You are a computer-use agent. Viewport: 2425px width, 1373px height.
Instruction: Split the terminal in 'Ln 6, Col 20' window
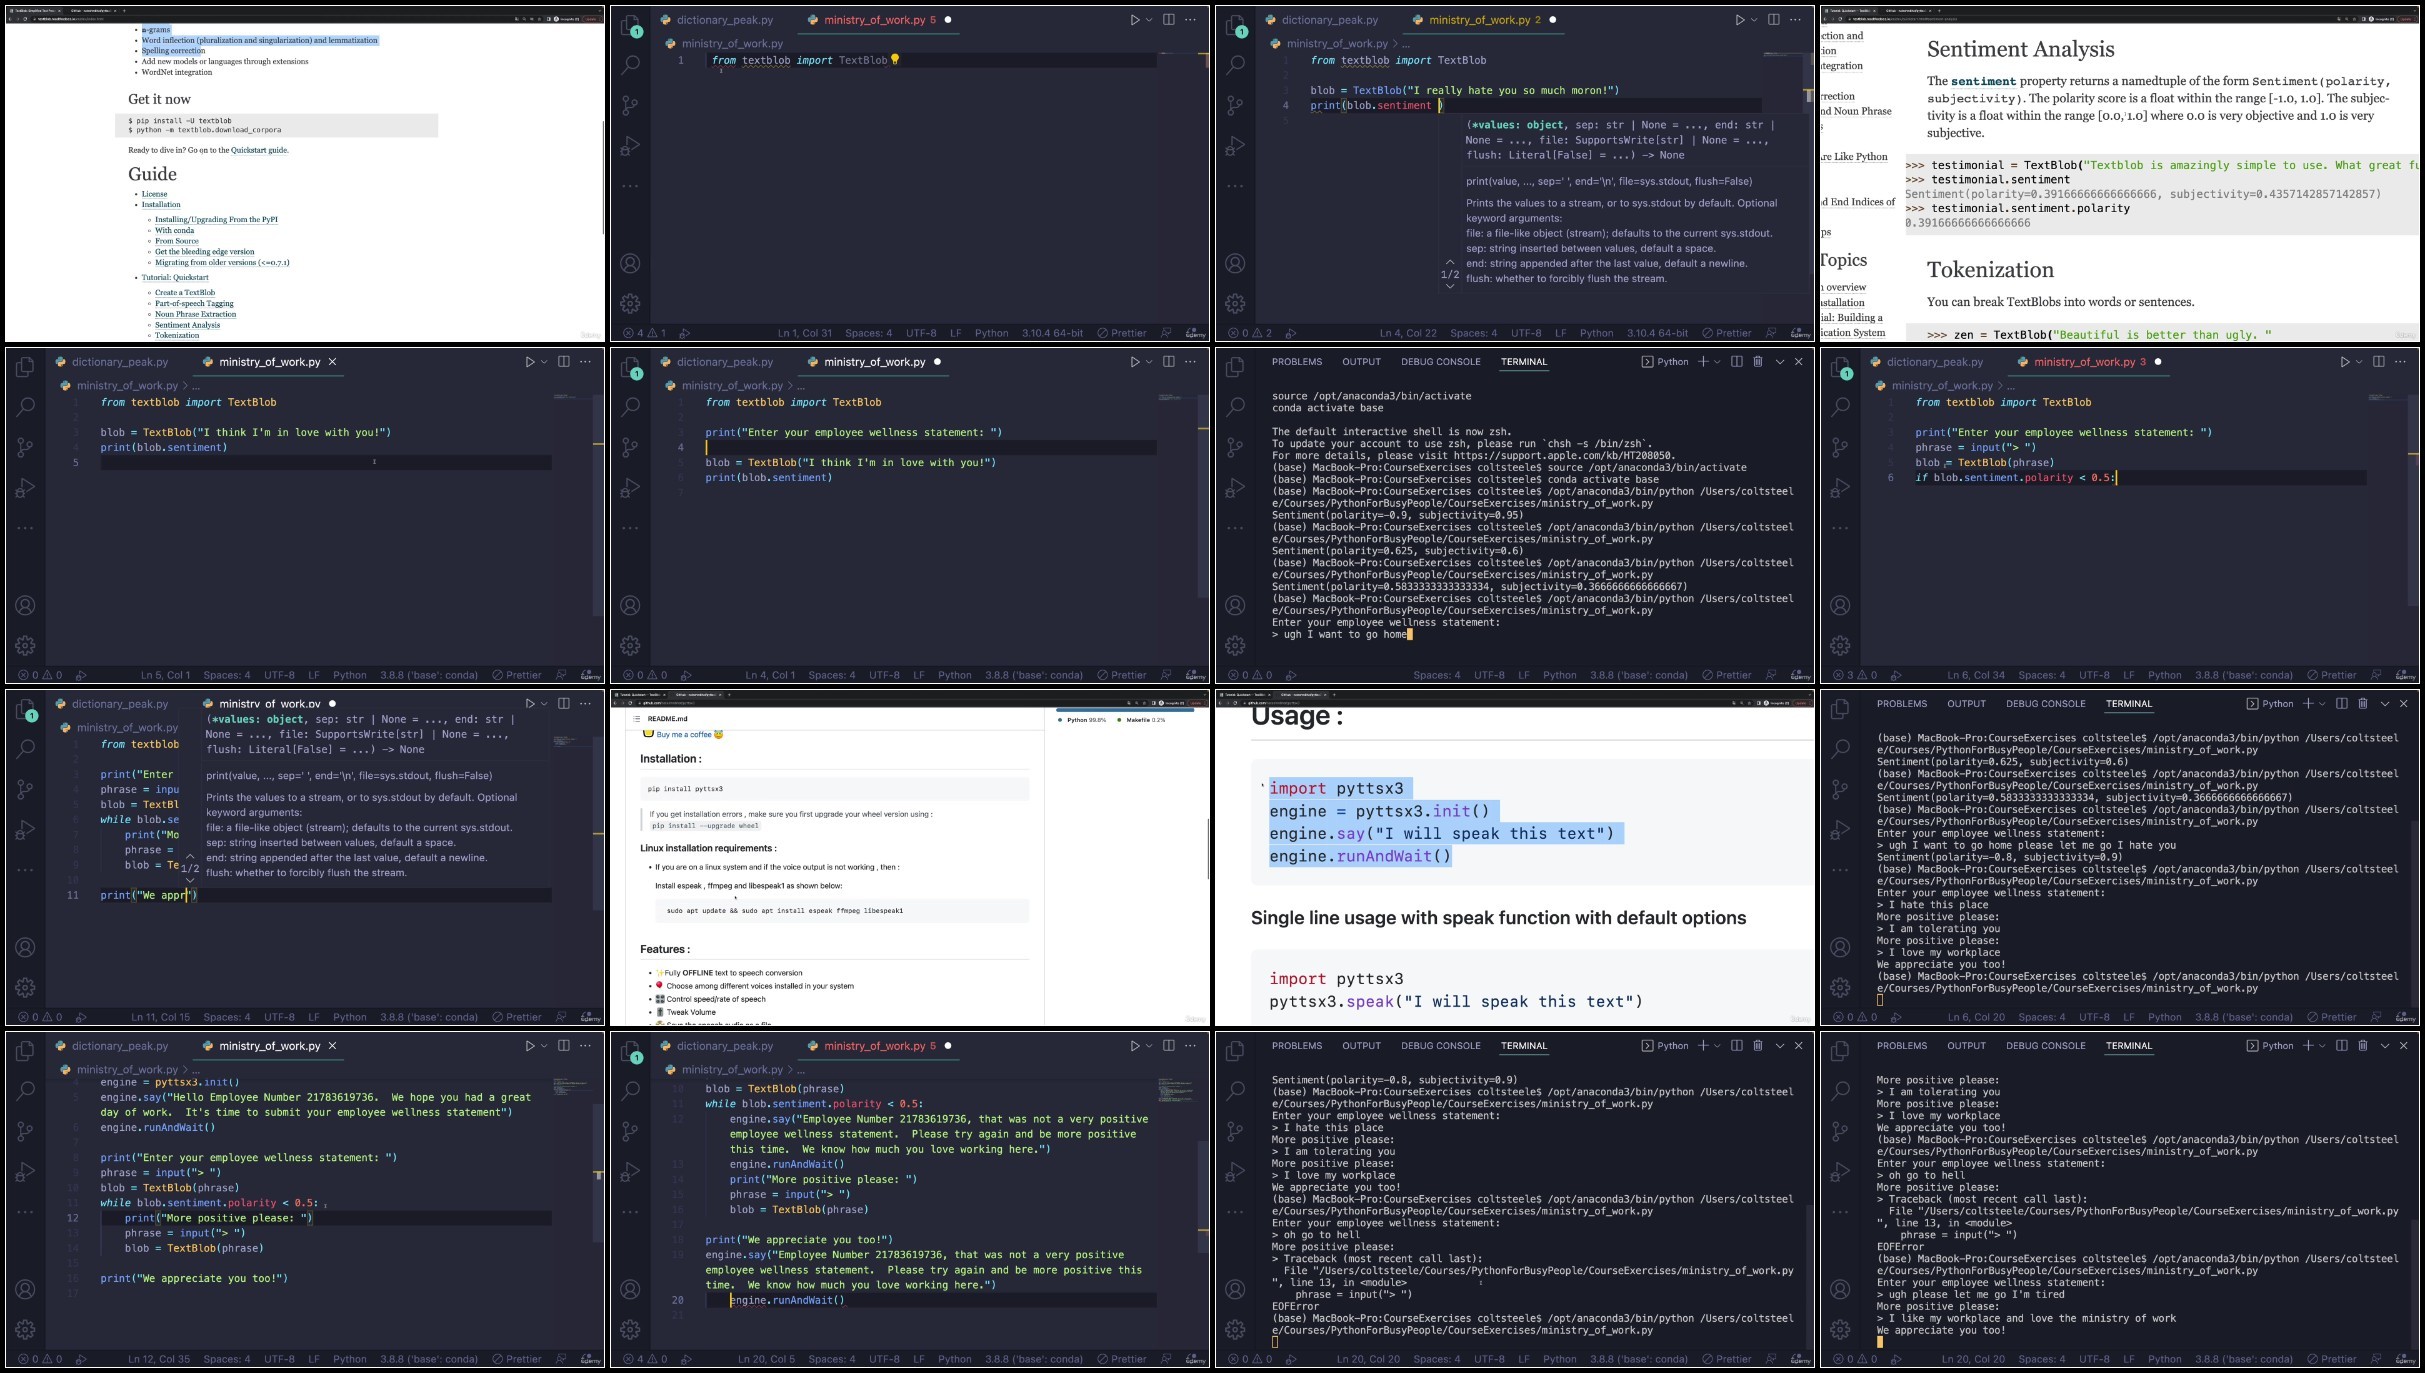2341,704
